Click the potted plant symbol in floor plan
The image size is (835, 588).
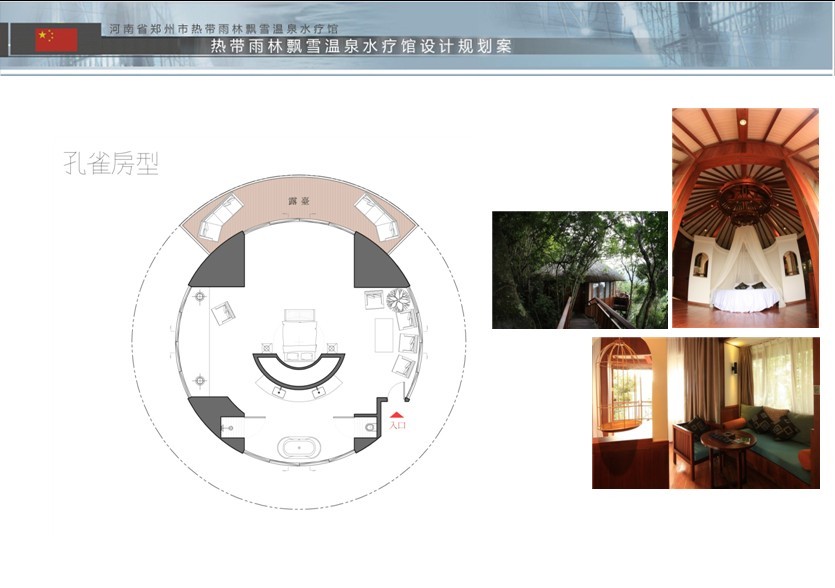tap(399, 299)
